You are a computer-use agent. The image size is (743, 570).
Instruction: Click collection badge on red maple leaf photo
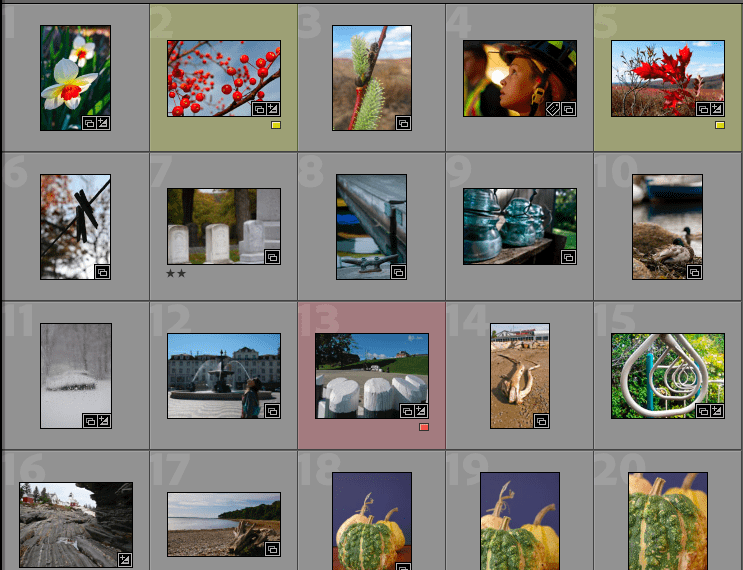click(703, 109)
